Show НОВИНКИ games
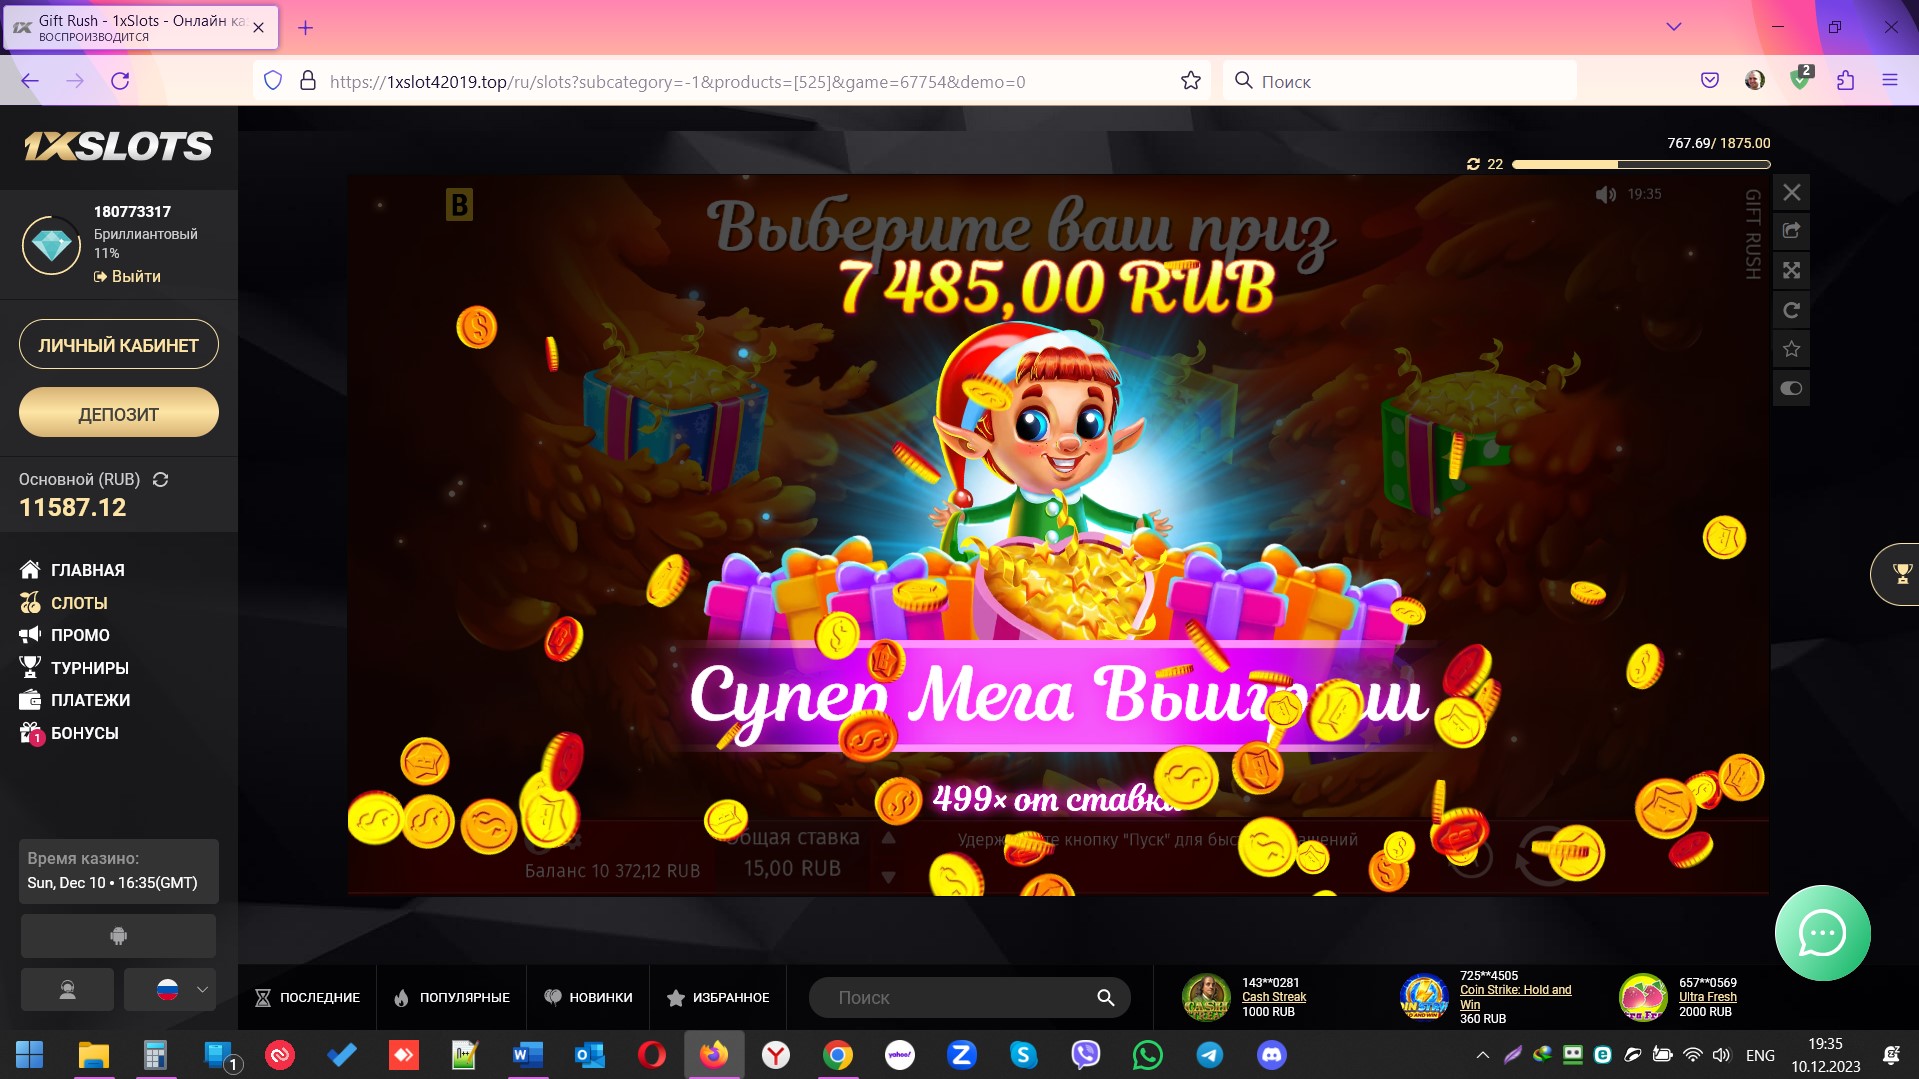Viewport: 1919px width, 1079px height. [588, 998]
